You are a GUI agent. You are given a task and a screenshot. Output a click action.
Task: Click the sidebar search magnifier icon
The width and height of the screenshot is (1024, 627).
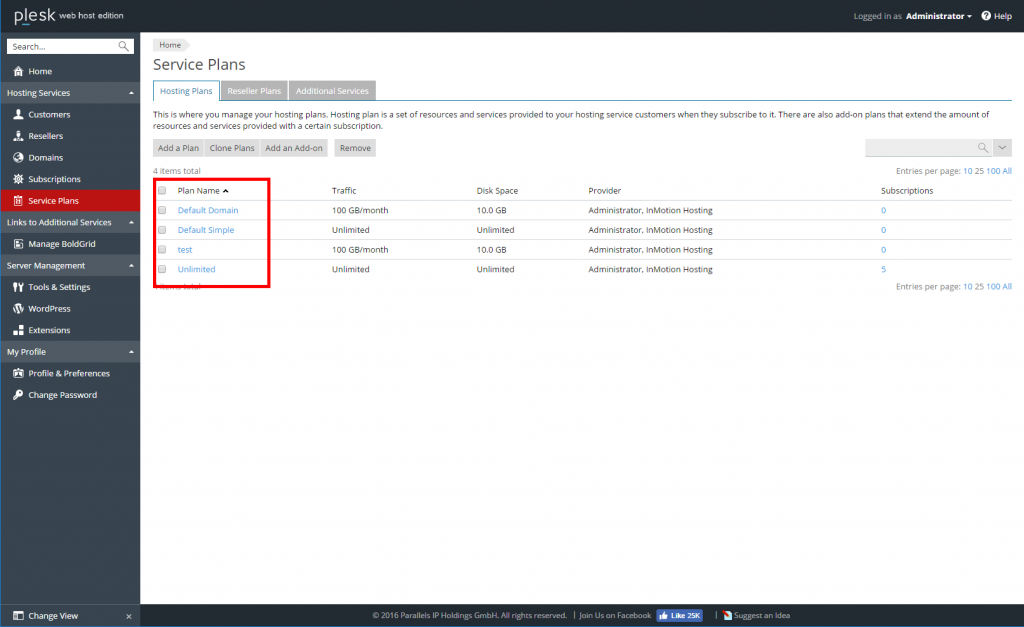tap(123, 46)
